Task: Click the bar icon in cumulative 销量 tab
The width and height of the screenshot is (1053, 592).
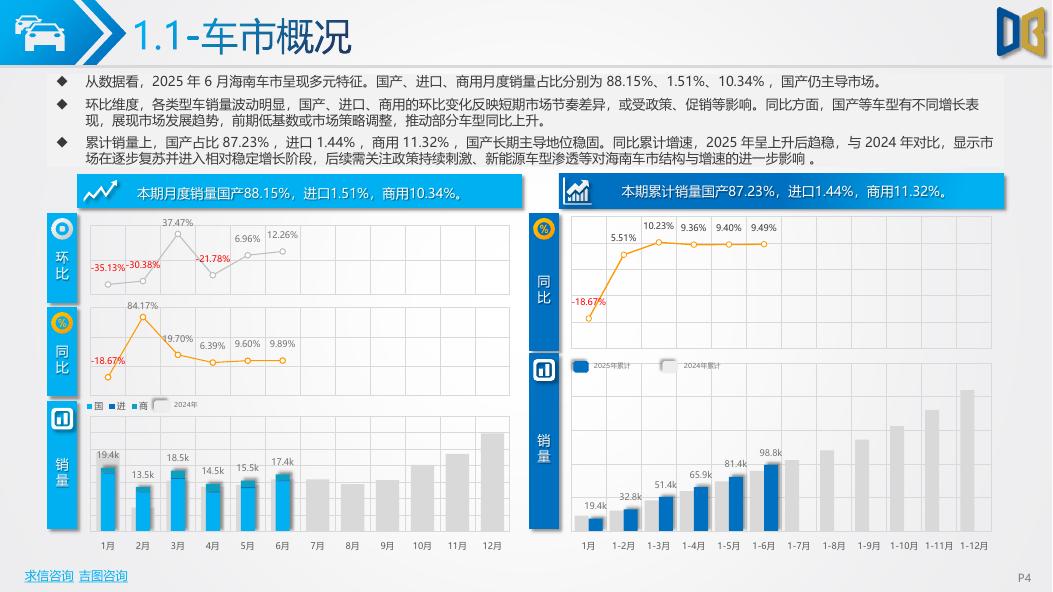Action: click(543, 370)
